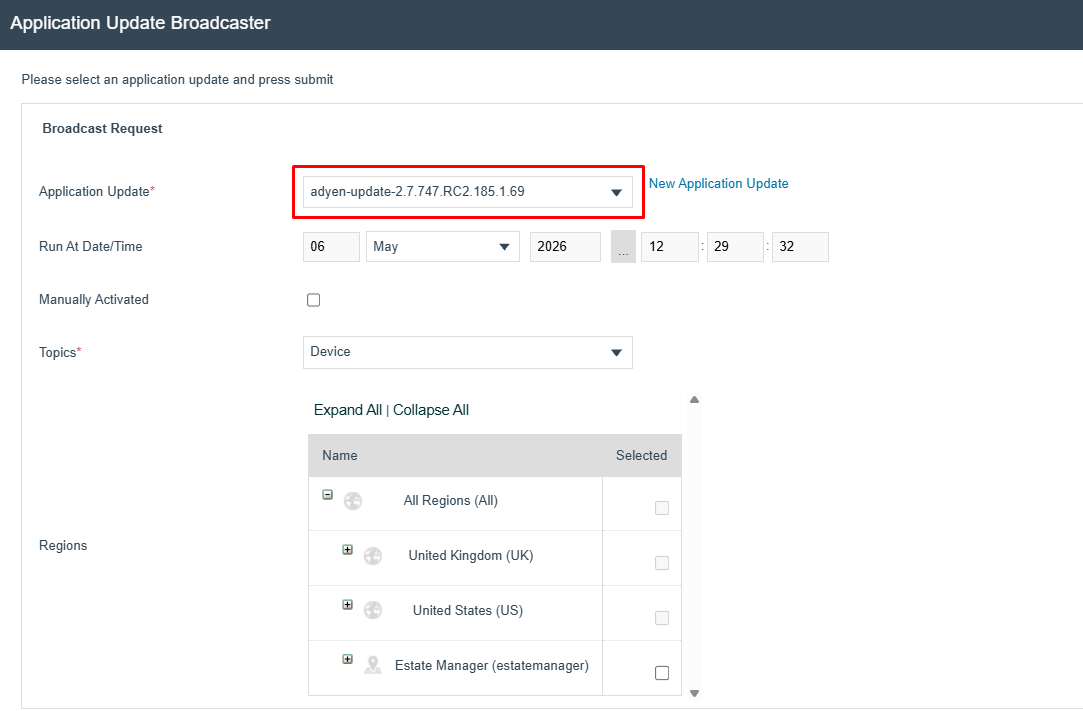Click the United Kingdom globe icon
Screen dimensions: 1083x711
[373, 556]
